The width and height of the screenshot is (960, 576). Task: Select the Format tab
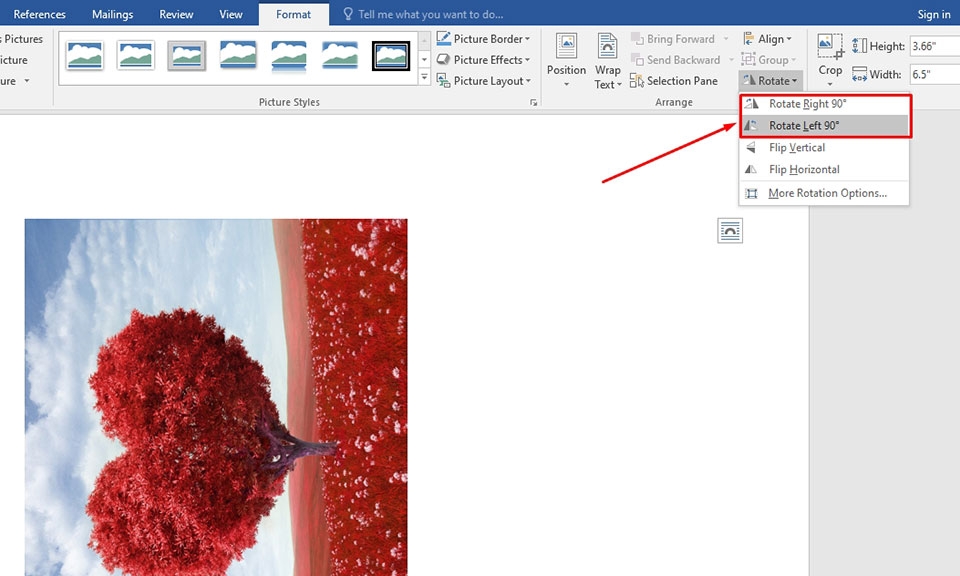point(293,14)
